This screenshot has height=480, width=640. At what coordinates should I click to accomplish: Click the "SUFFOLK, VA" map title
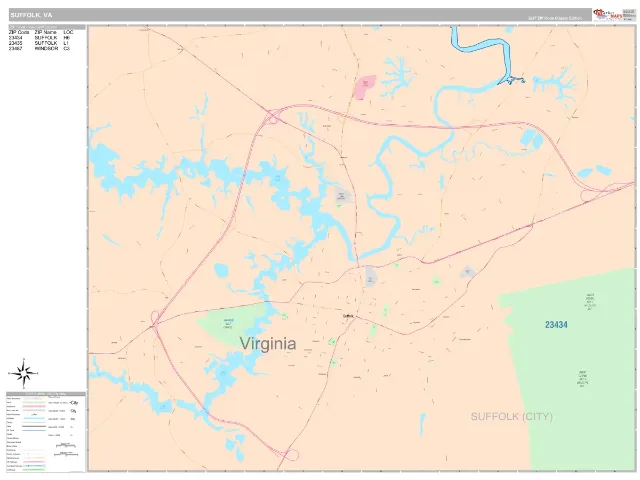point(31,15)
